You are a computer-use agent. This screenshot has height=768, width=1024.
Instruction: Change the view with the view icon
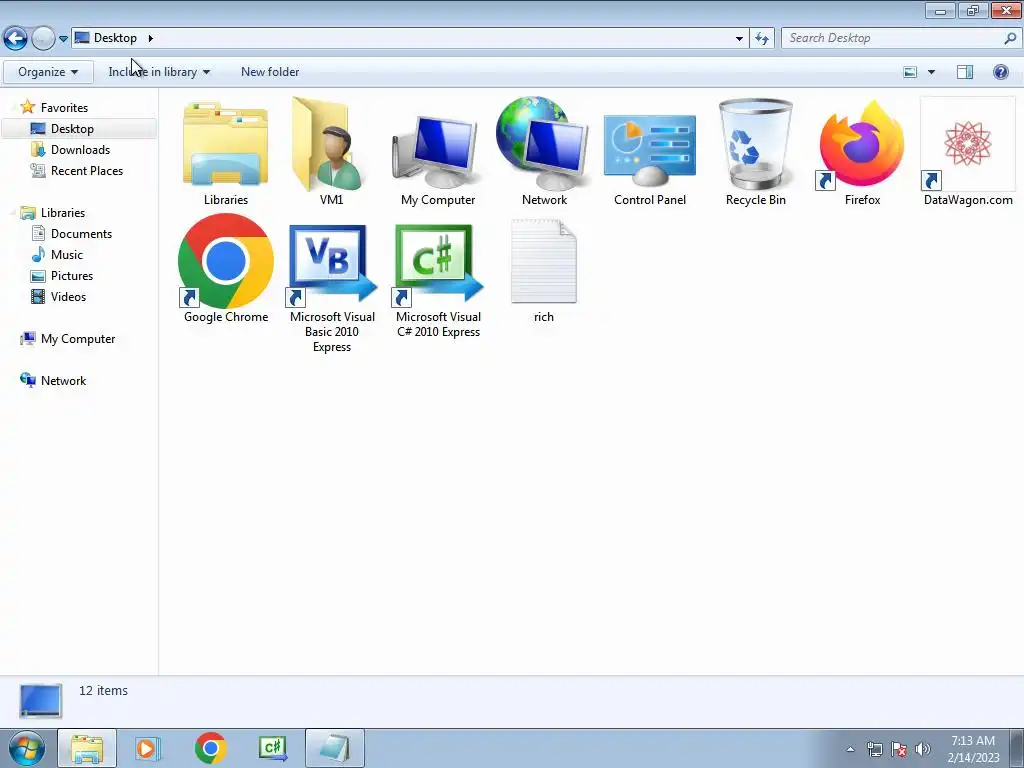pyautogui.click(x=910, y=72)
